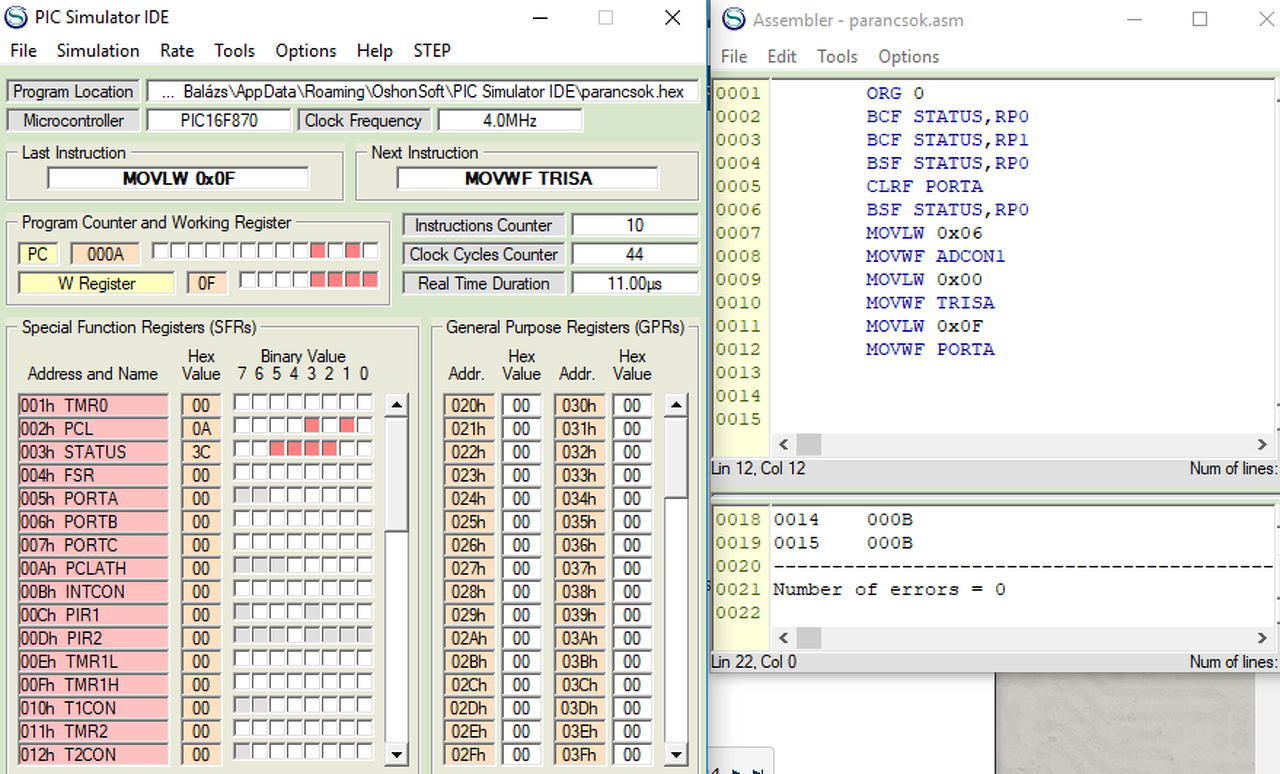Open the Assembler Tools menu
This screenshot has height=774, width=1280.
click(837, 57)
